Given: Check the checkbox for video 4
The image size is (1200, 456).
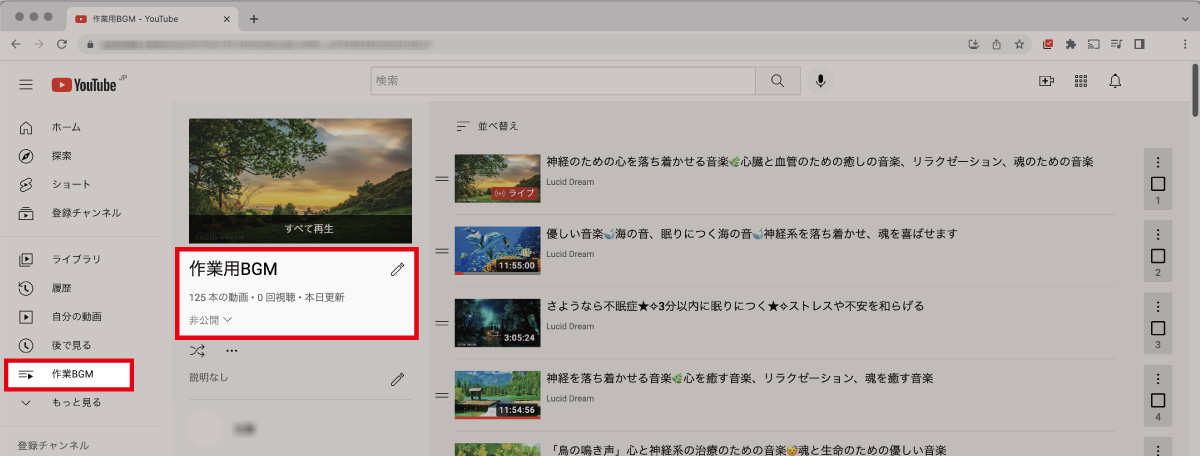Looking at the screenshot, I should pyautogui.click(x=1158, y=400).
